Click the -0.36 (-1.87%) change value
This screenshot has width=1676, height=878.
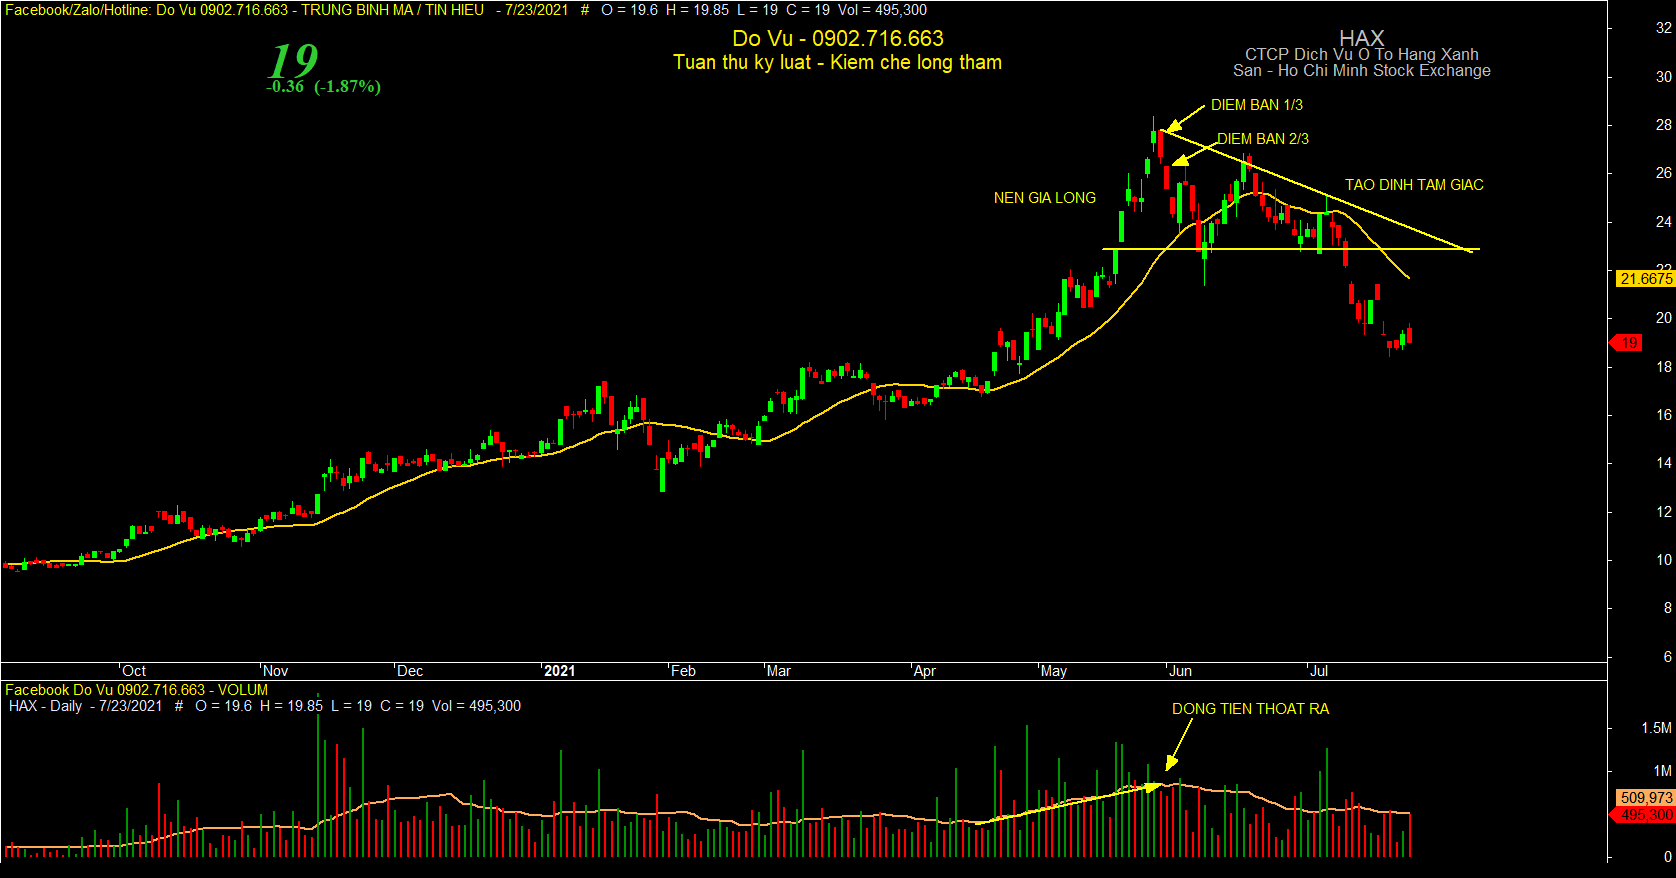(x=323, y=87)
